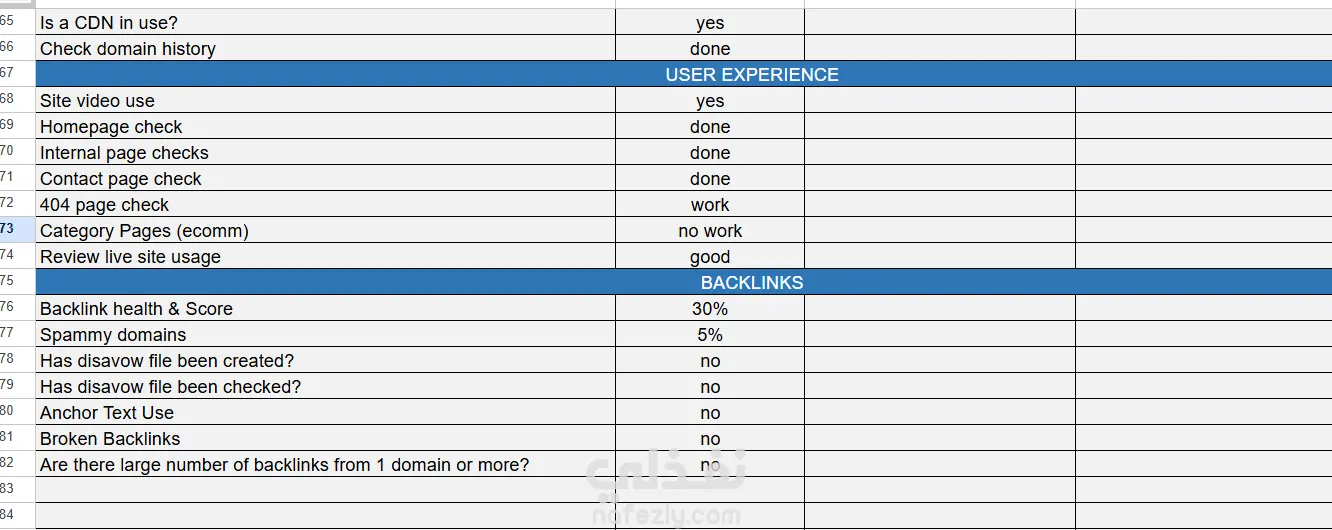Select the "30%" backlink health score cell
Image resolution: width=1332 pixels, height=530 pixels.
tap(710, 309)
